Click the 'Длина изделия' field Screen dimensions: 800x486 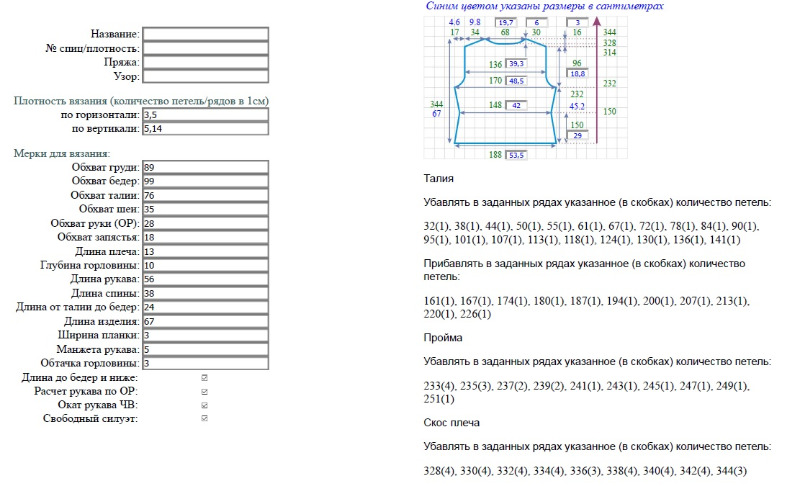pos(205,321)
